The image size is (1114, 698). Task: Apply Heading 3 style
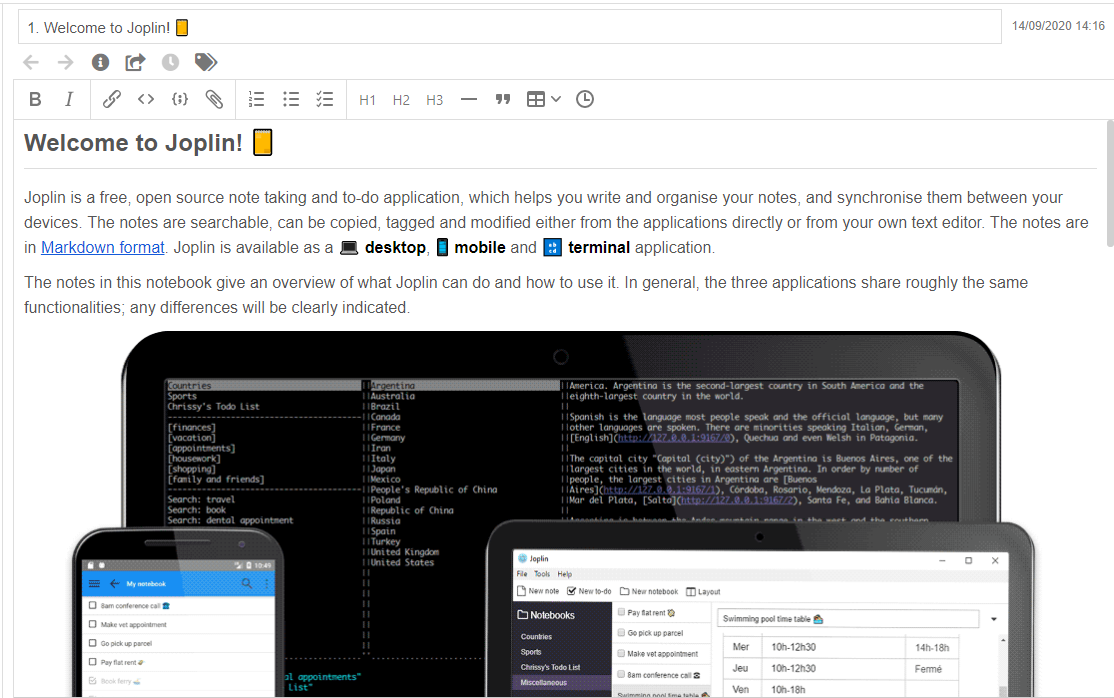click(x=435, y=100)
